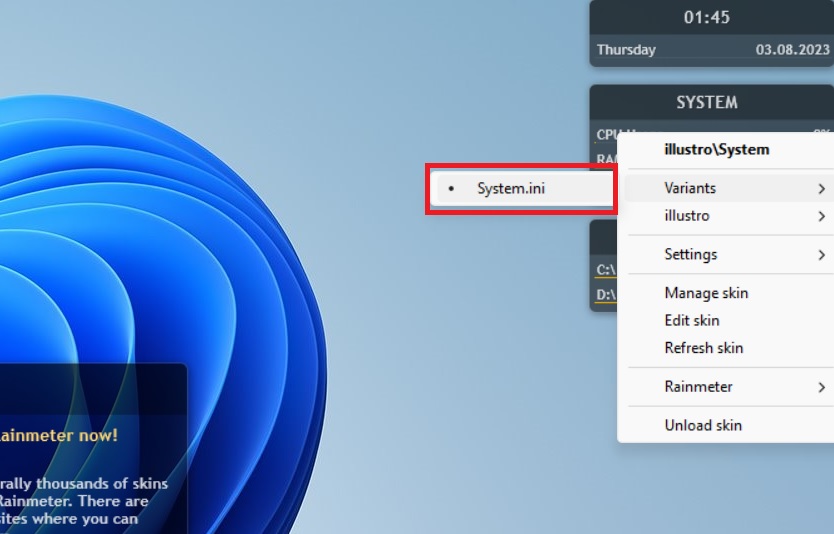Image resolution: width=834 pixels, height=534 pixels.
Task: Click the 'Rainmeter now!' welcome heading
Action: (x=59, y=436)
